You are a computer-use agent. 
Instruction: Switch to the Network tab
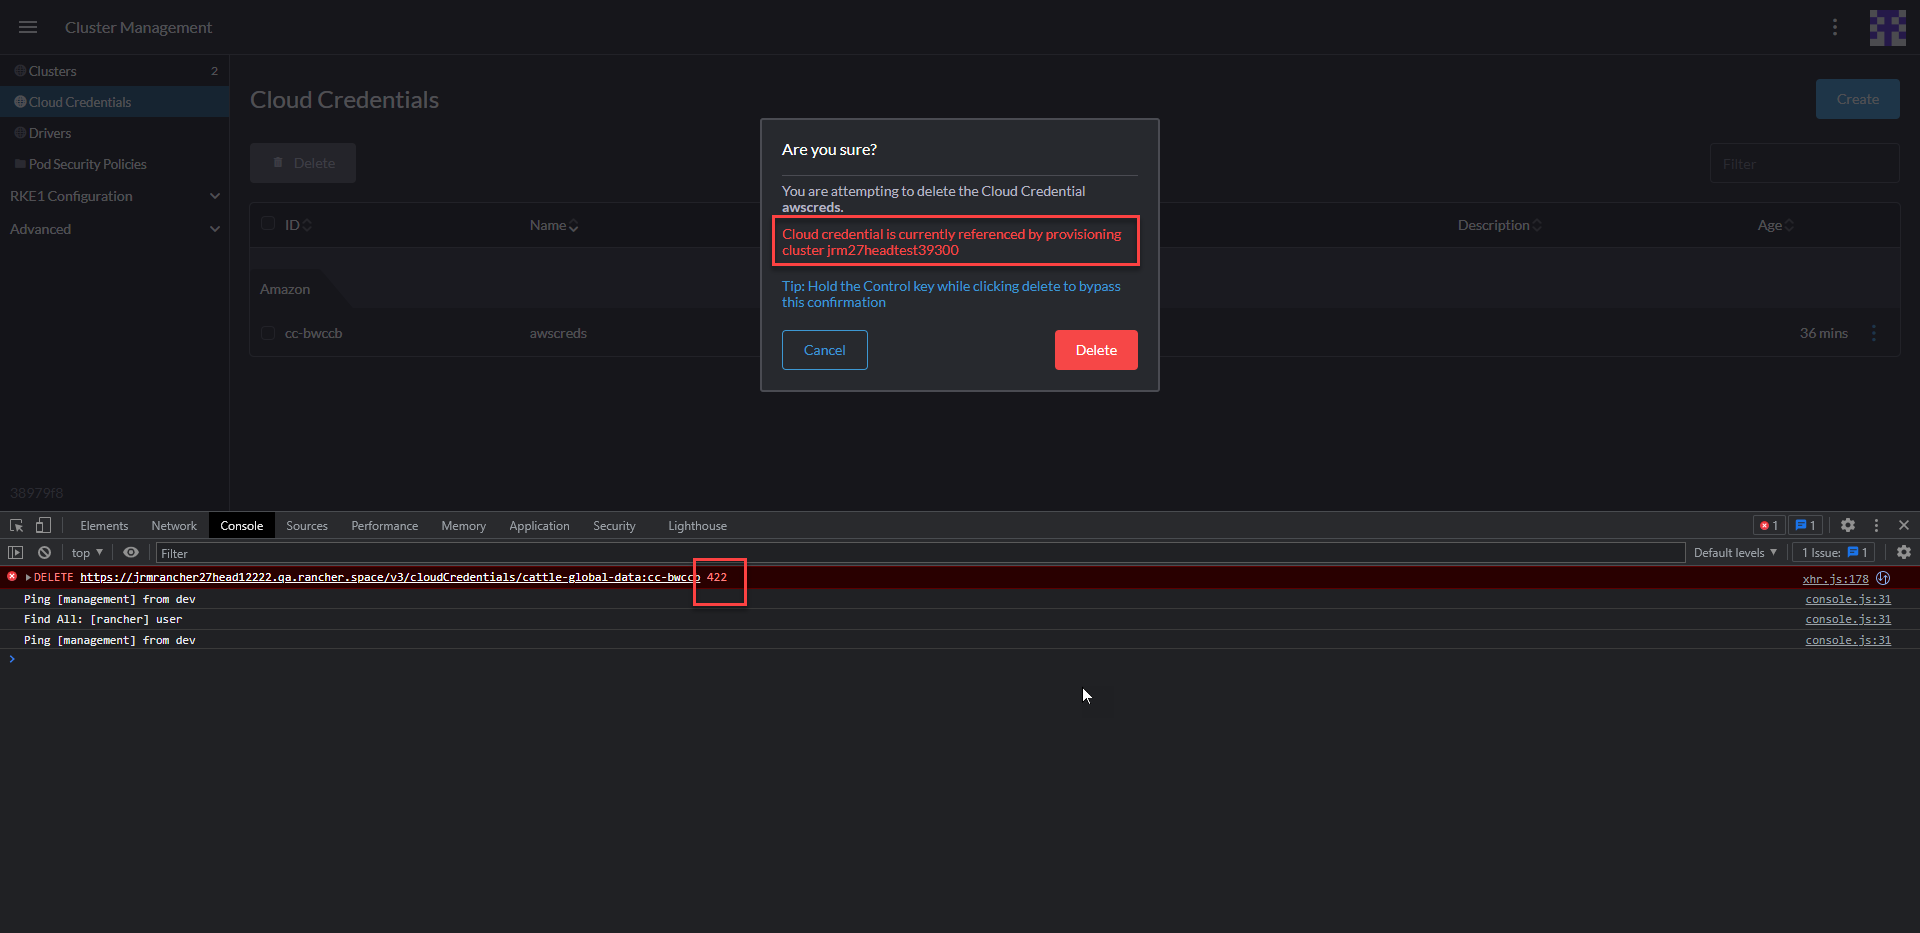coord(173,525)
